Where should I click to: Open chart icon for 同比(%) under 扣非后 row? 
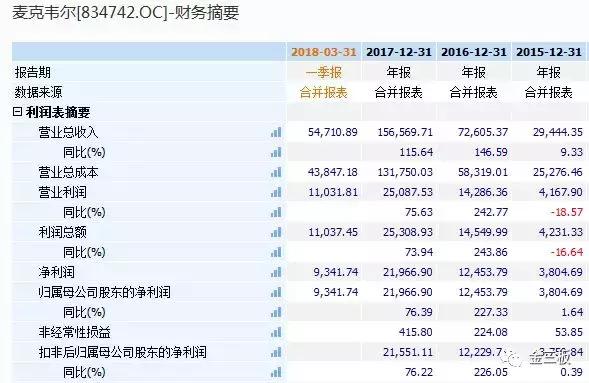tap(276, 372)
